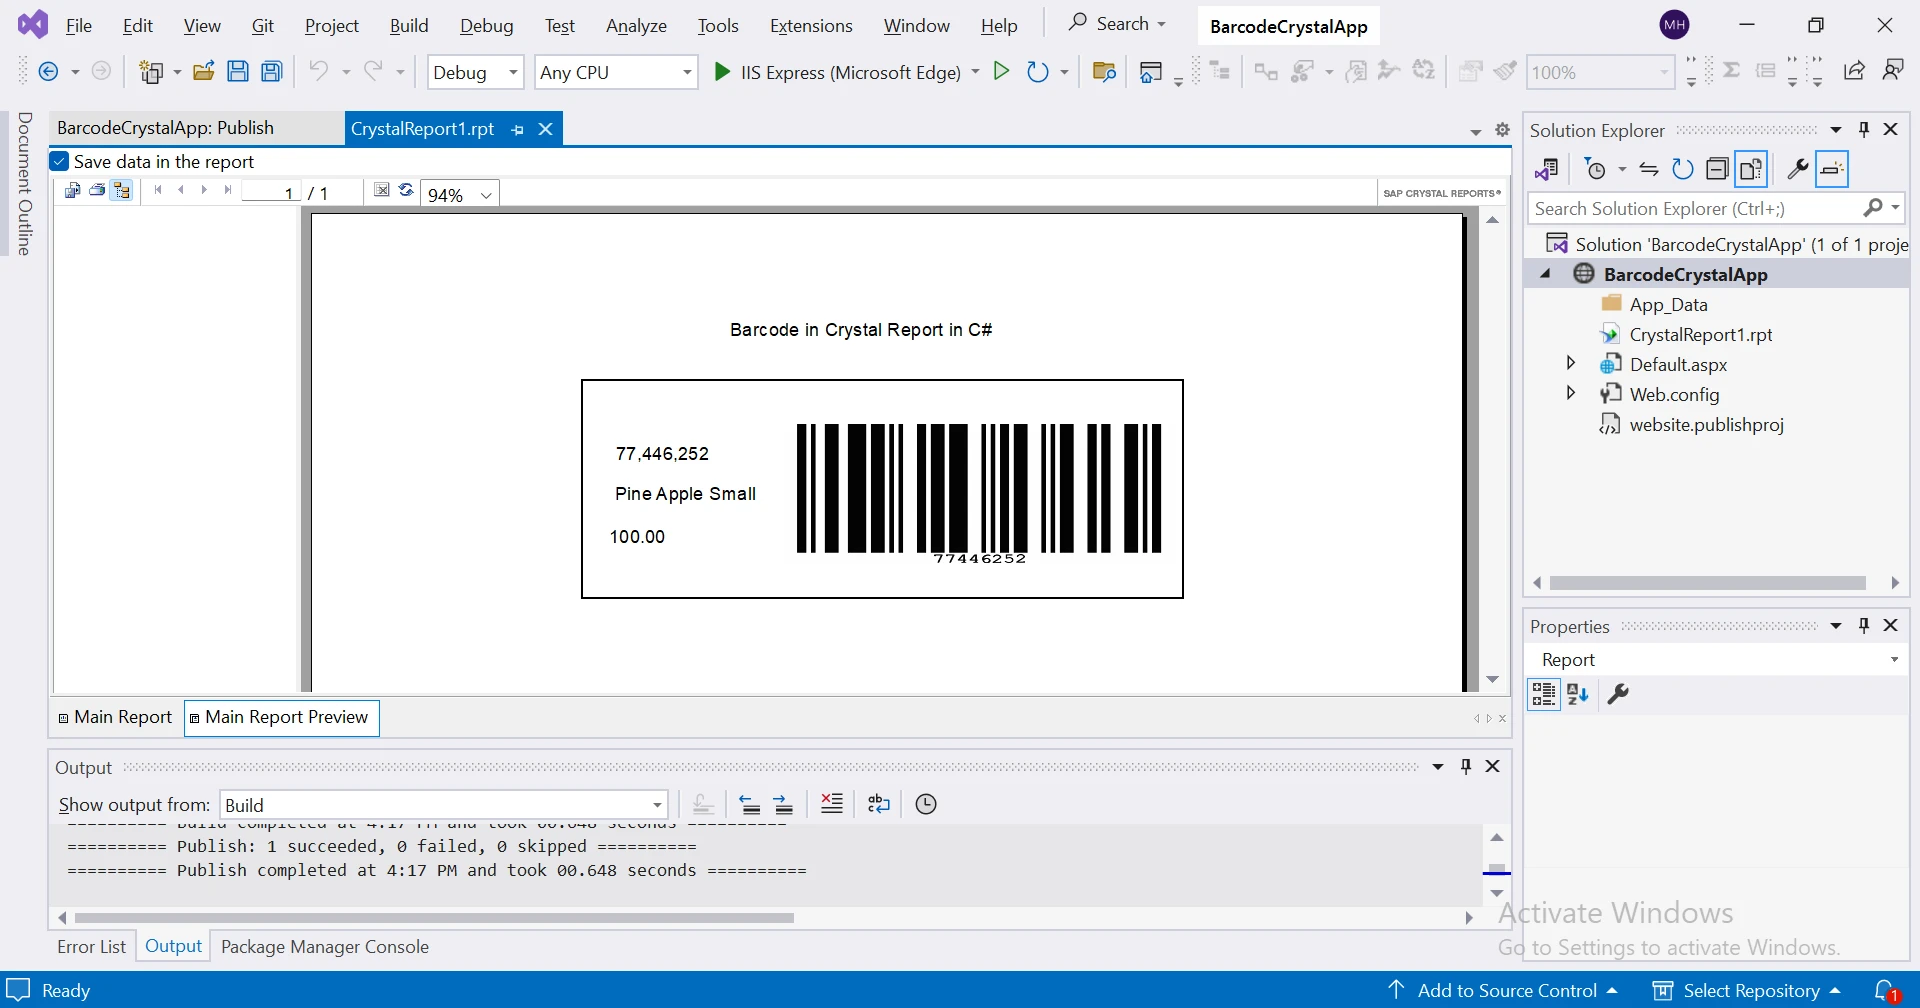
Task: Uncheck Save data in the report
Action: (60, 162)
